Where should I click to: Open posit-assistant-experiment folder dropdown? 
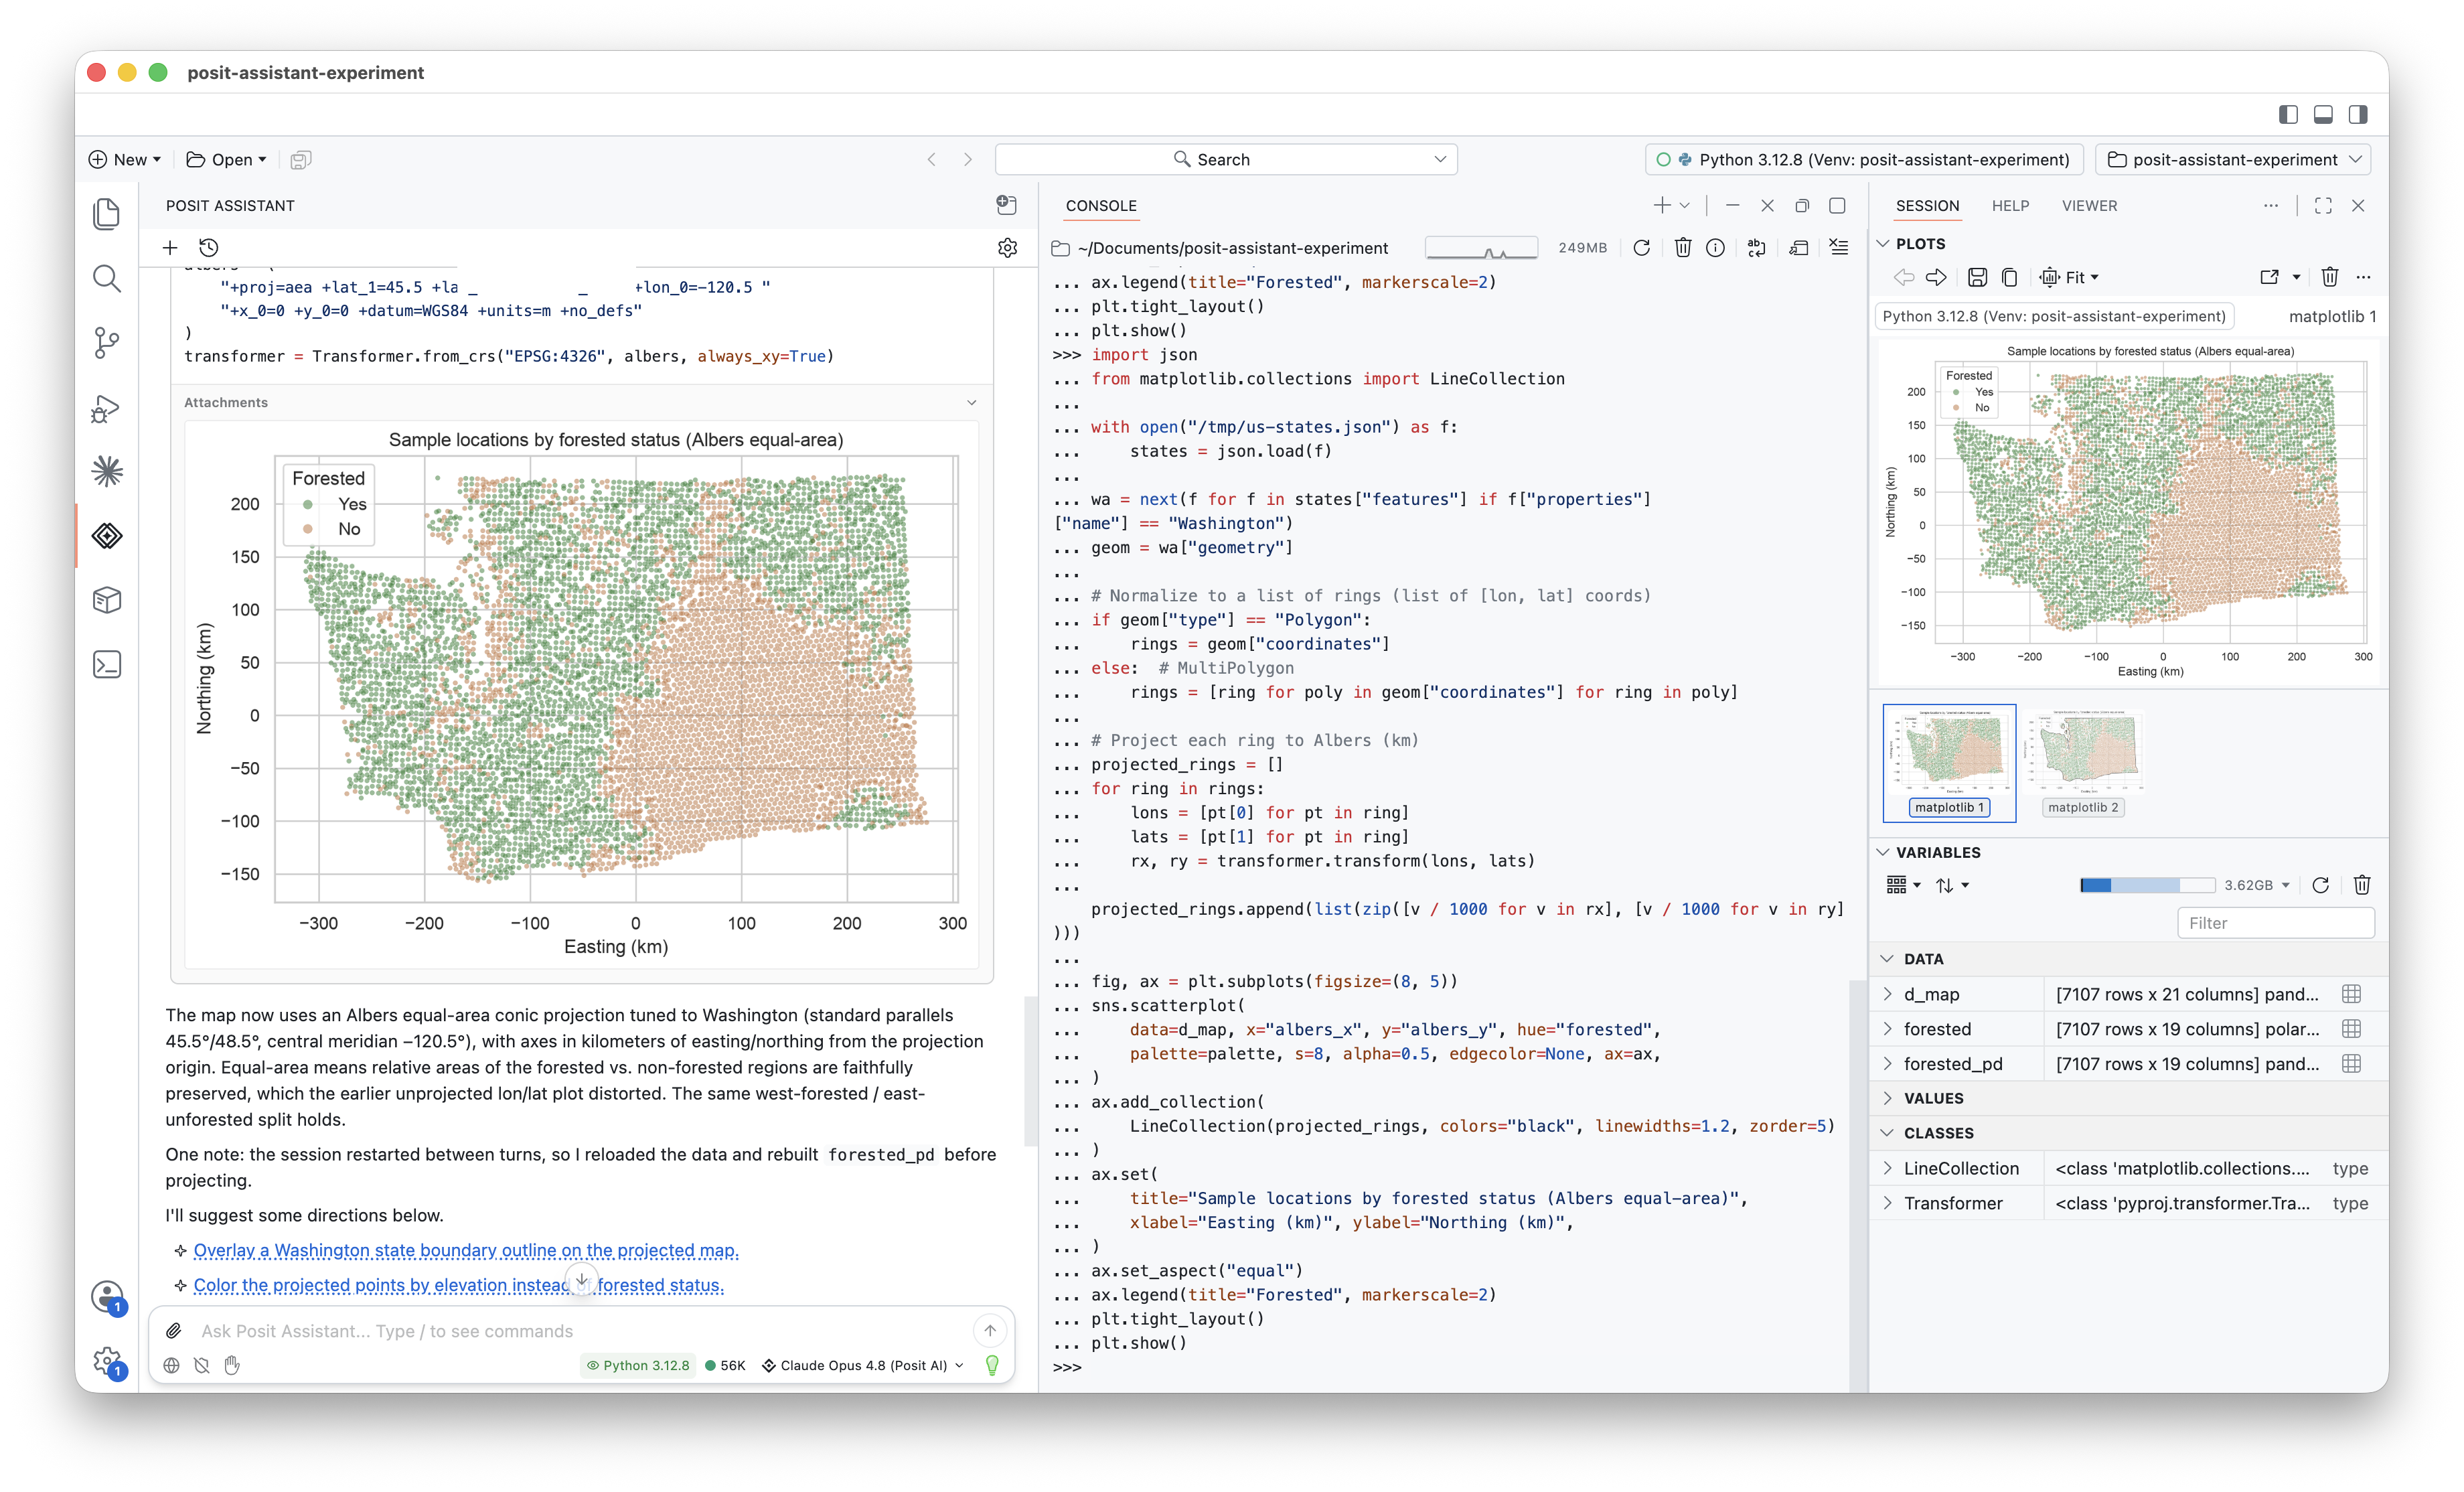(x=2234, y=159)
